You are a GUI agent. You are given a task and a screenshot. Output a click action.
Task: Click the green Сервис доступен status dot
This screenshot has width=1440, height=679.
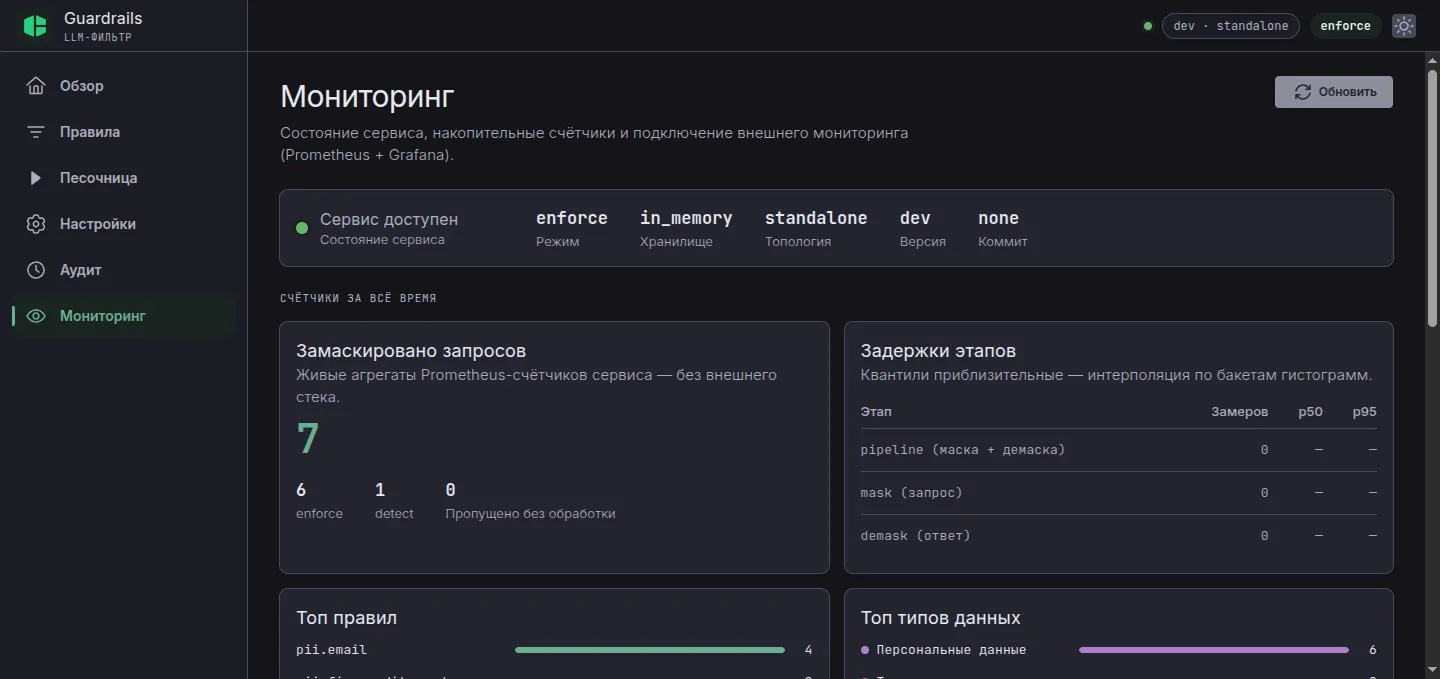(x=302, y=228)
